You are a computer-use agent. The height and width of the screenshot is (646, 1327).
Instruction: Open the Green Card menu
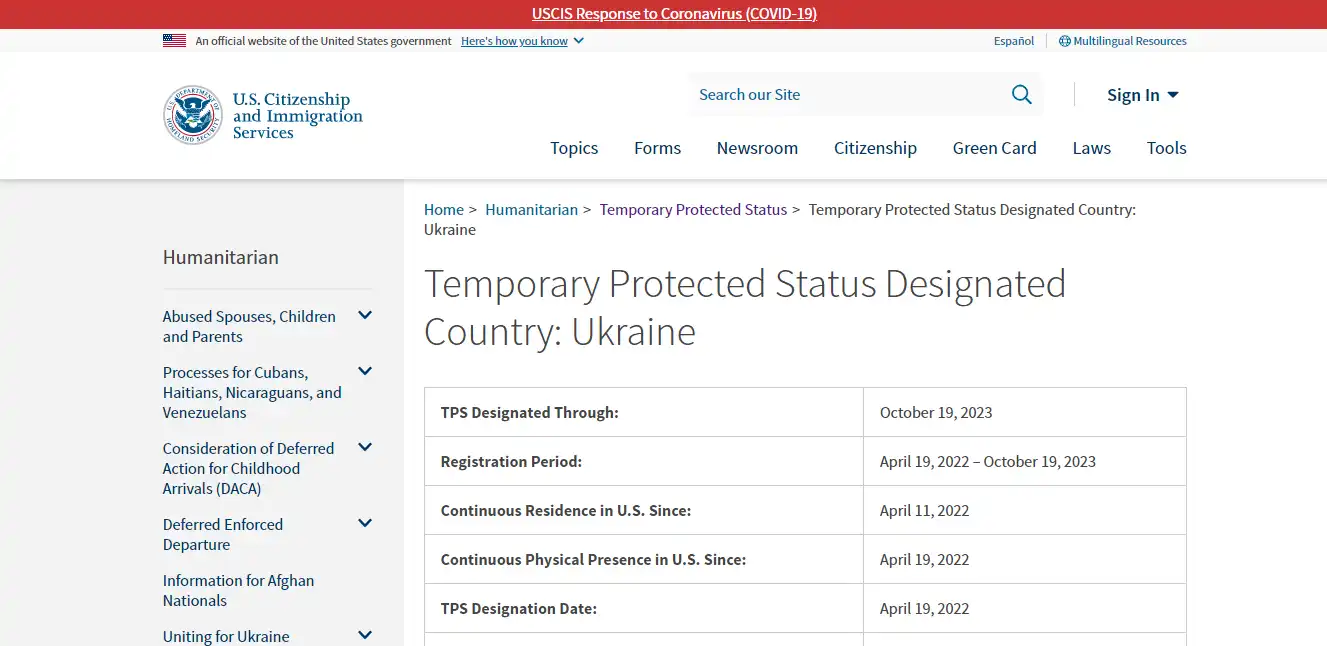coord(994,148)
